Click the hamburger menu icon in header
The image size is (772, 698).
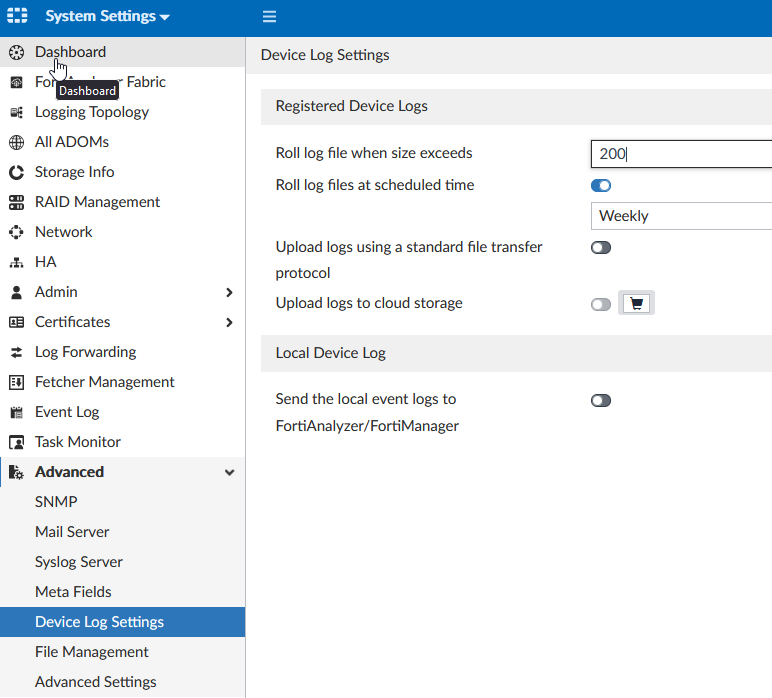[x=269, y=17]
